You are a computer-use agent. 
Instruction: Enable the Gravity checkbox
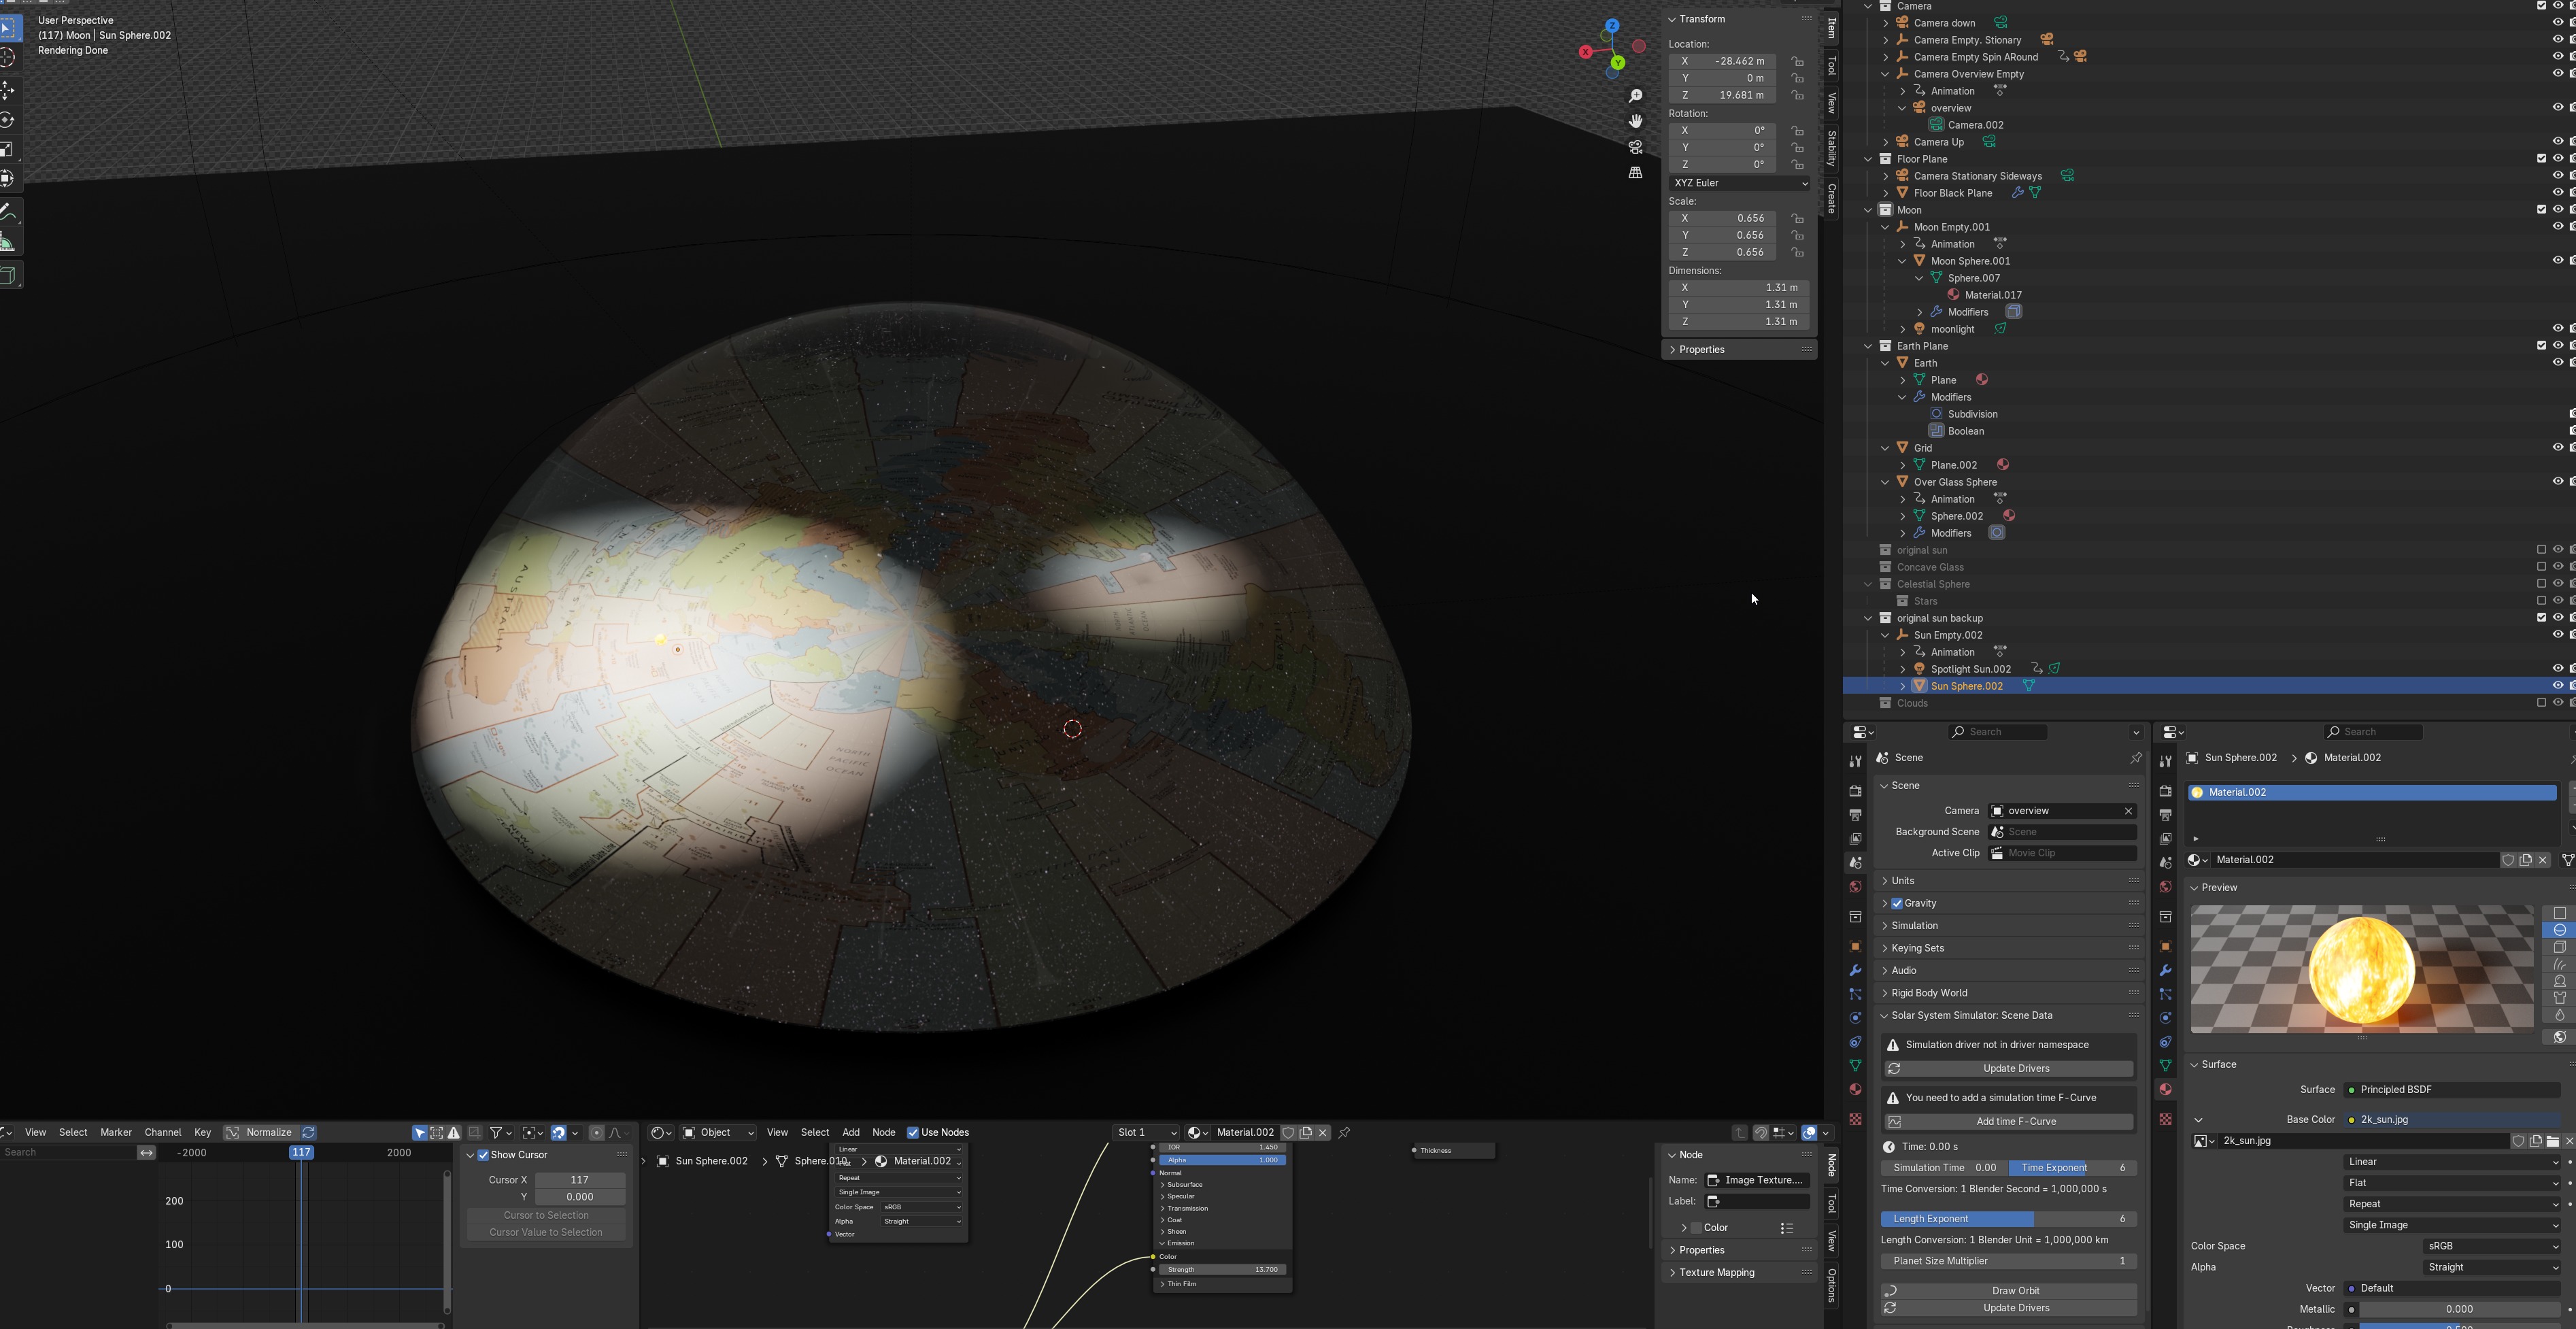tap(1897, 903)
